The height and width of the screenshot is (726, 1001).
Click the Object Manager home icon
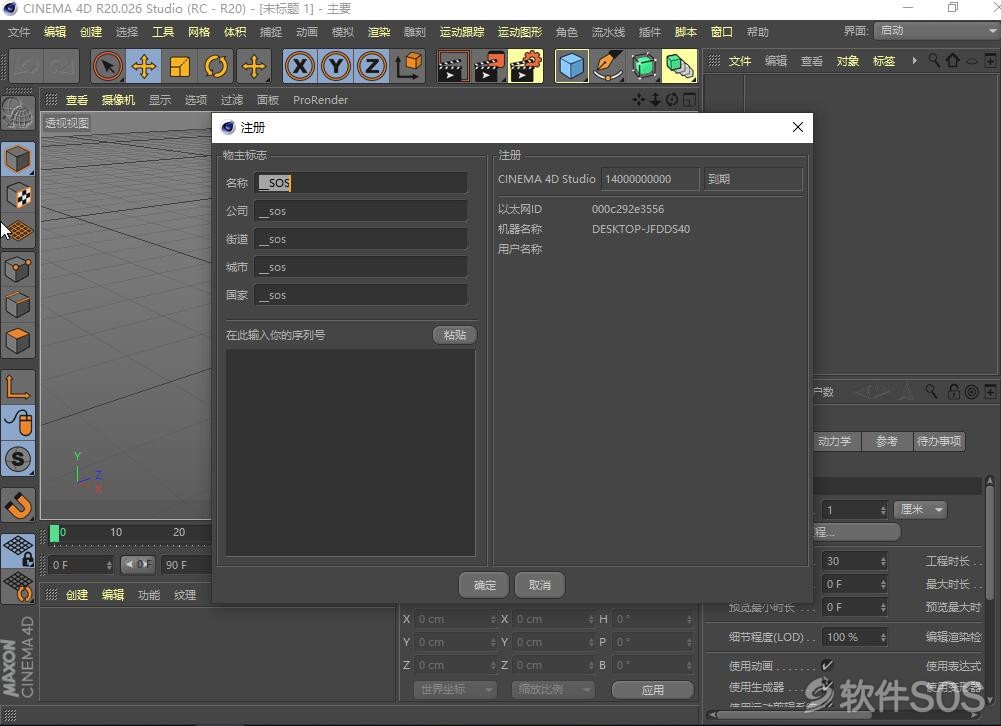coord(953,61)
